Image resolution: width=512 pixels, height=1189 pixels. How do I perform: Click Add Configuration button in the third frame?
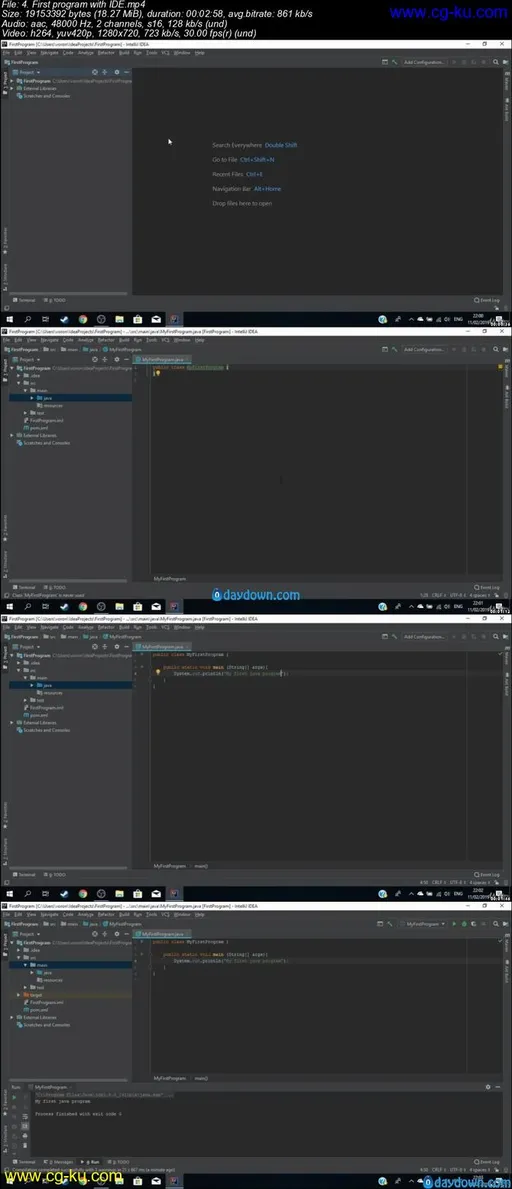click(x=424, y=637)
